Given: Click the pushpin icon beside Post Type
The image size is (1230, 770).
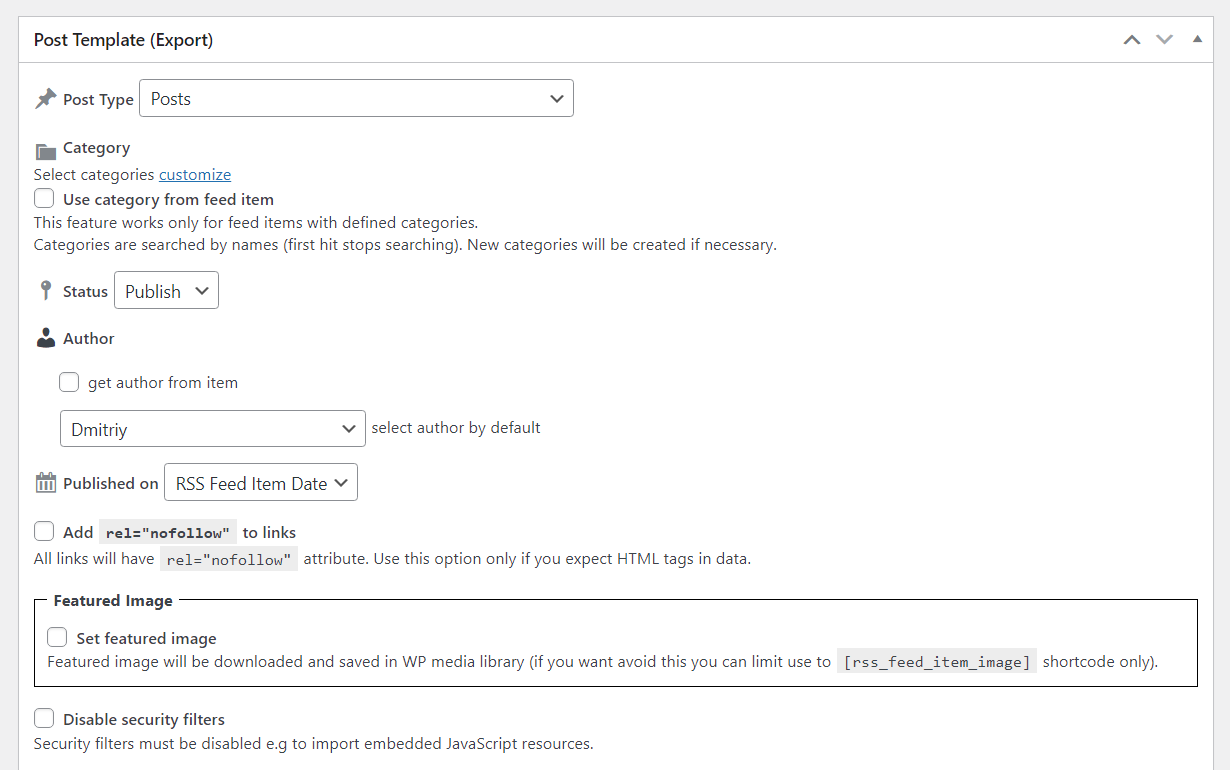Looking at the screenshot, I should (46, 99).
